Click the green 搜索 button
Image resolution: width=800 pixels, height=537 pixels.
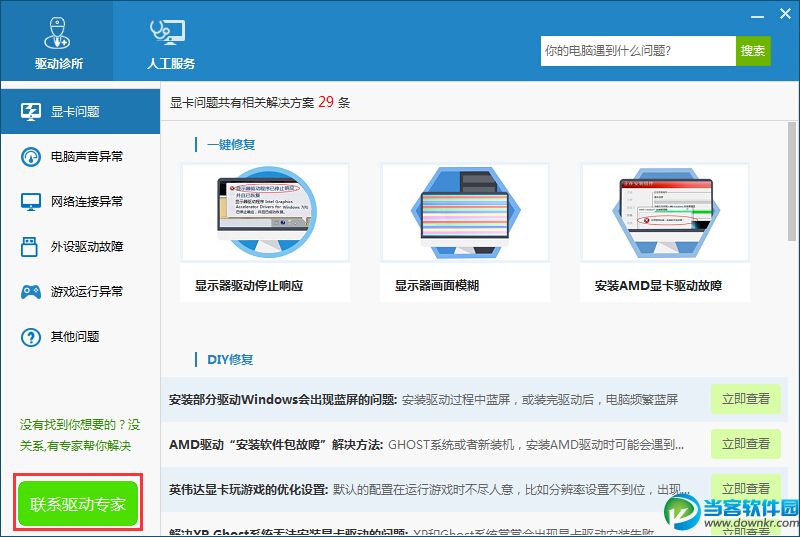coord(753,50)
